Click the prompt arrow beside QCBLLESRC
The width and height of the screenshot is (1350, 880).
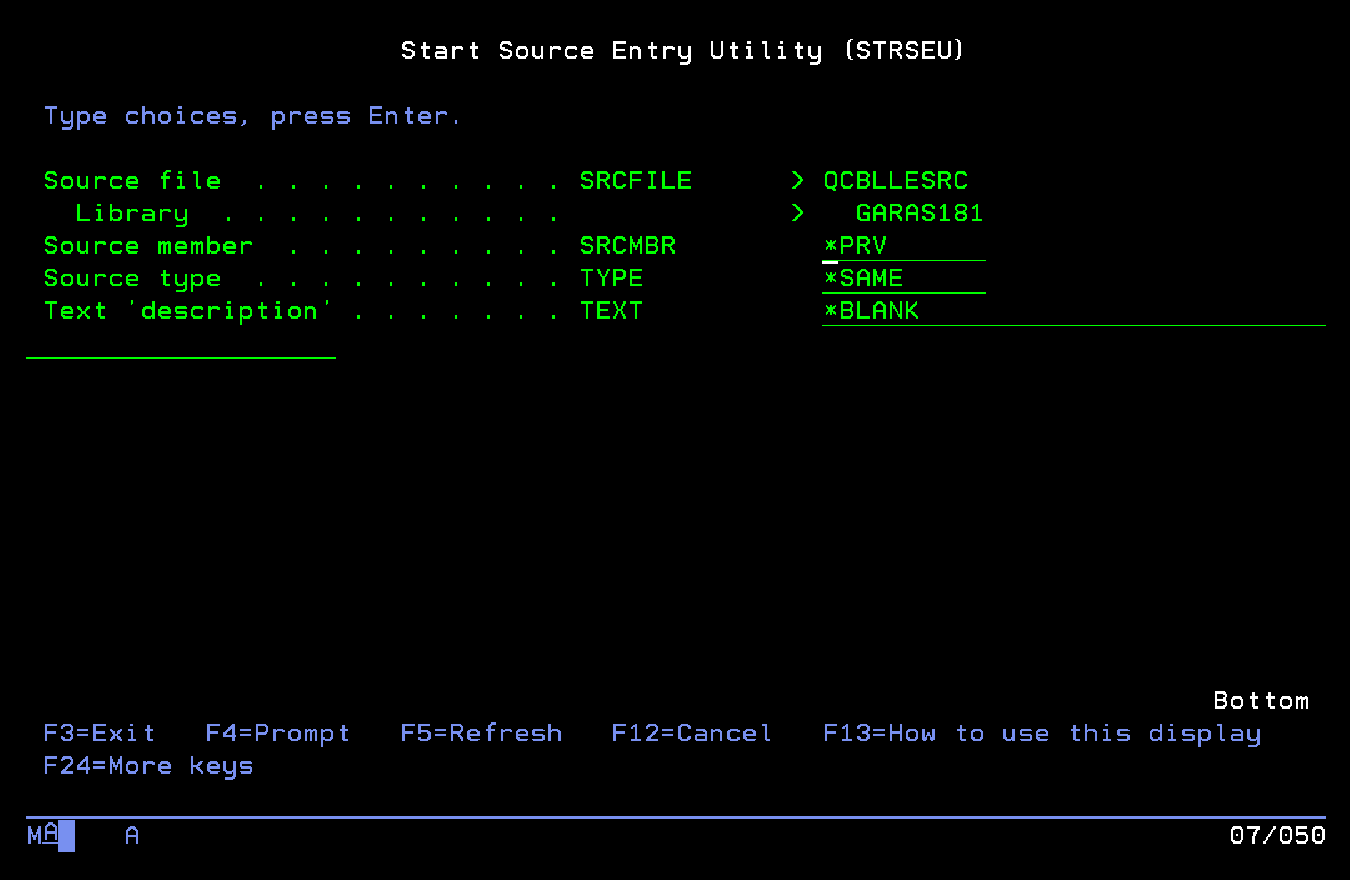796,181
